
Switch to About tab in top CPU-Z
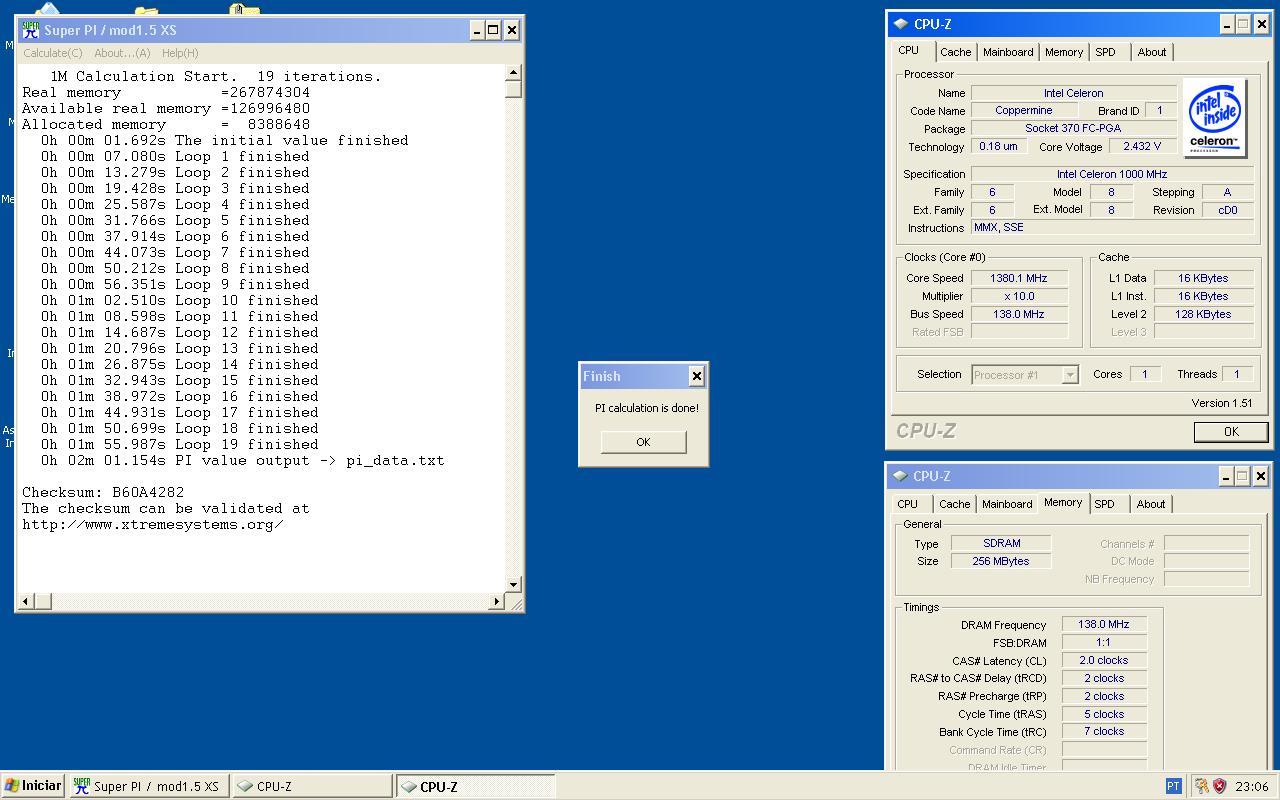(x=1152, y=52)
